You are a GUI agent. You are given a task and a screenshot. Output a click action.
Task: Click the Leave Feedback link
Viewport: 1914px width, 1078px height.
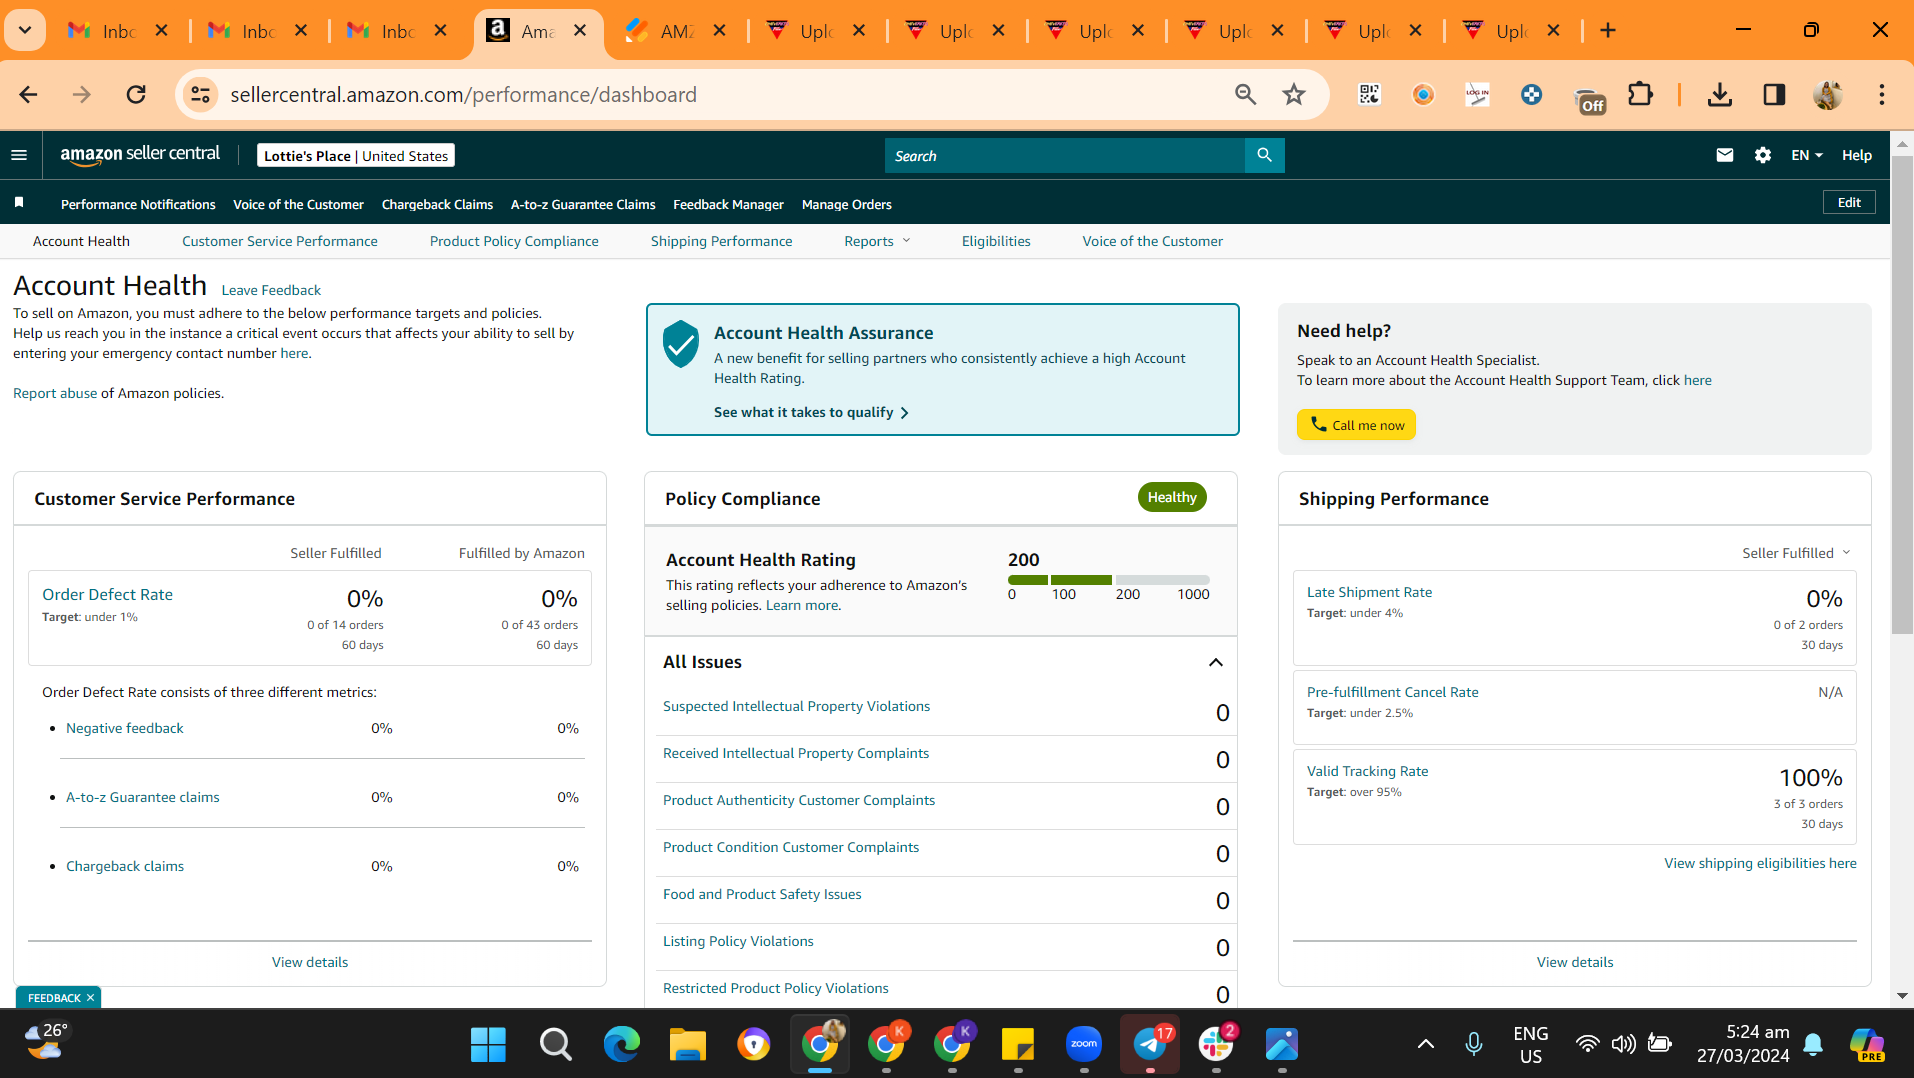pyautogui.click(x=271, y=290)
